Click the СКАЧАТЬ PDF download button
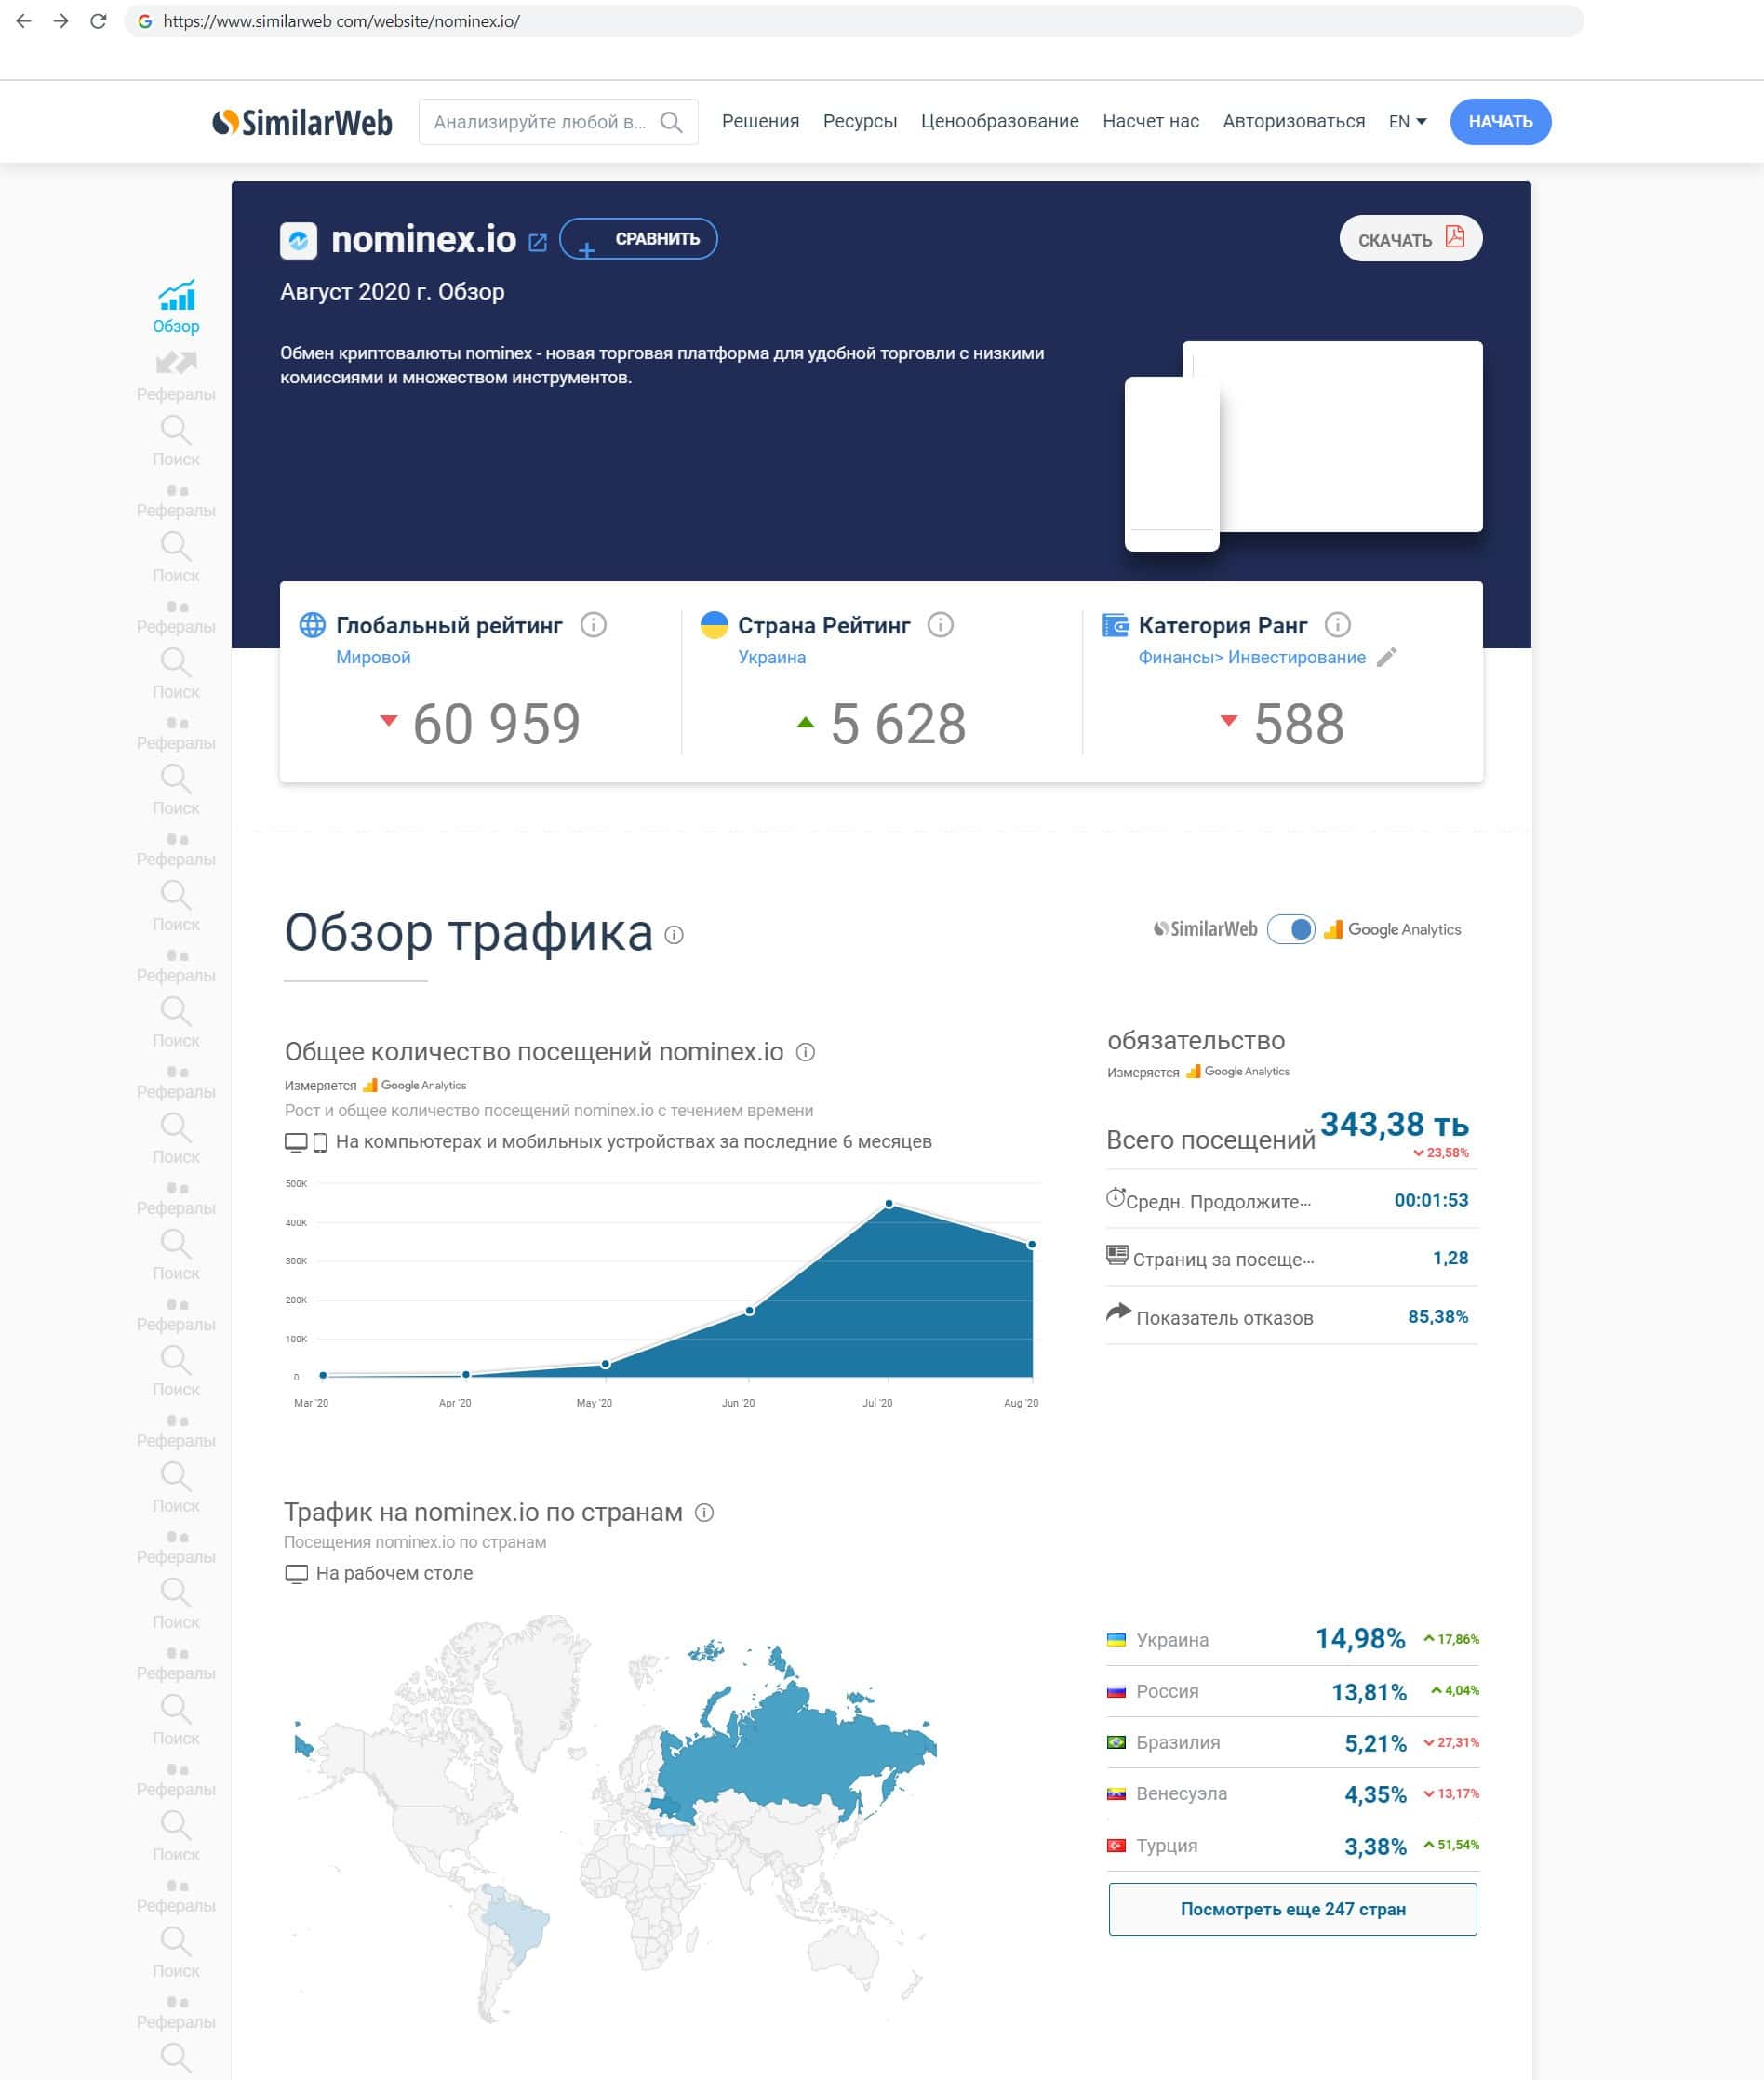Viewport: 1764px width, 2080px height. click(x=1410, y=238)
